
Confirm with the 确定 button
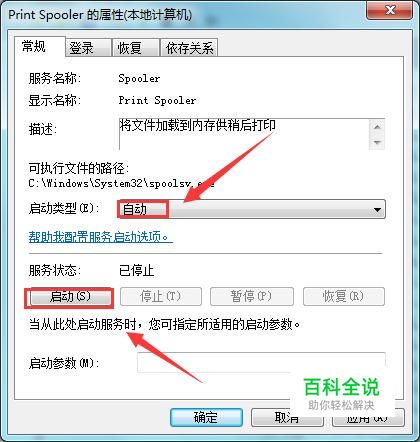206,417
